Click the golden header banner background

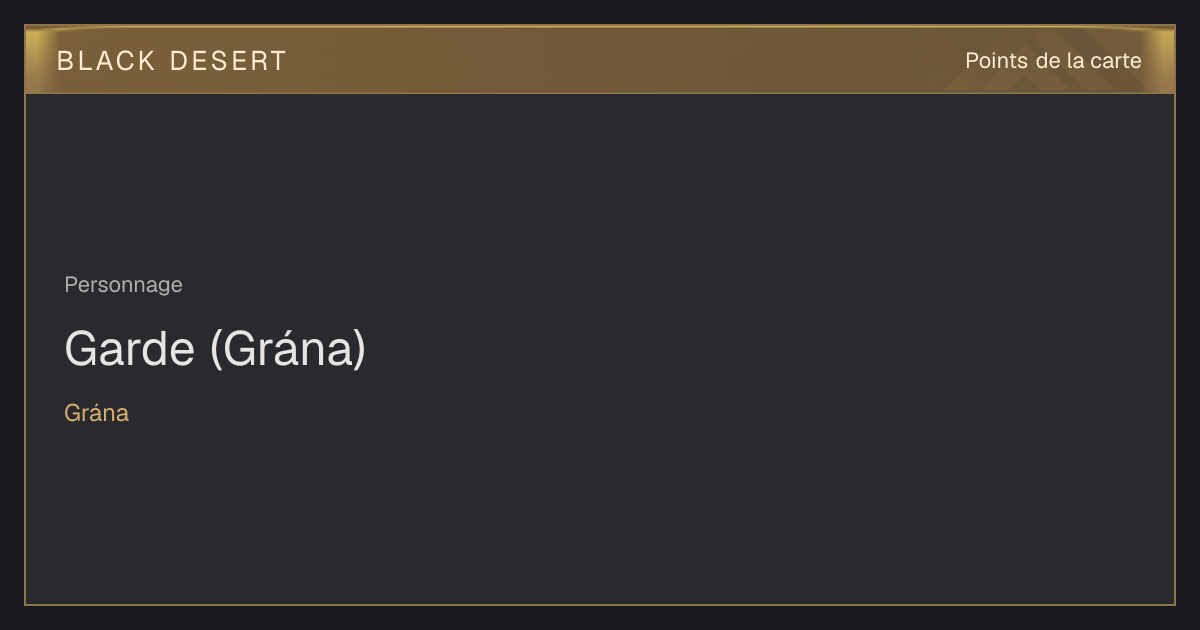(x=600, y=60)
